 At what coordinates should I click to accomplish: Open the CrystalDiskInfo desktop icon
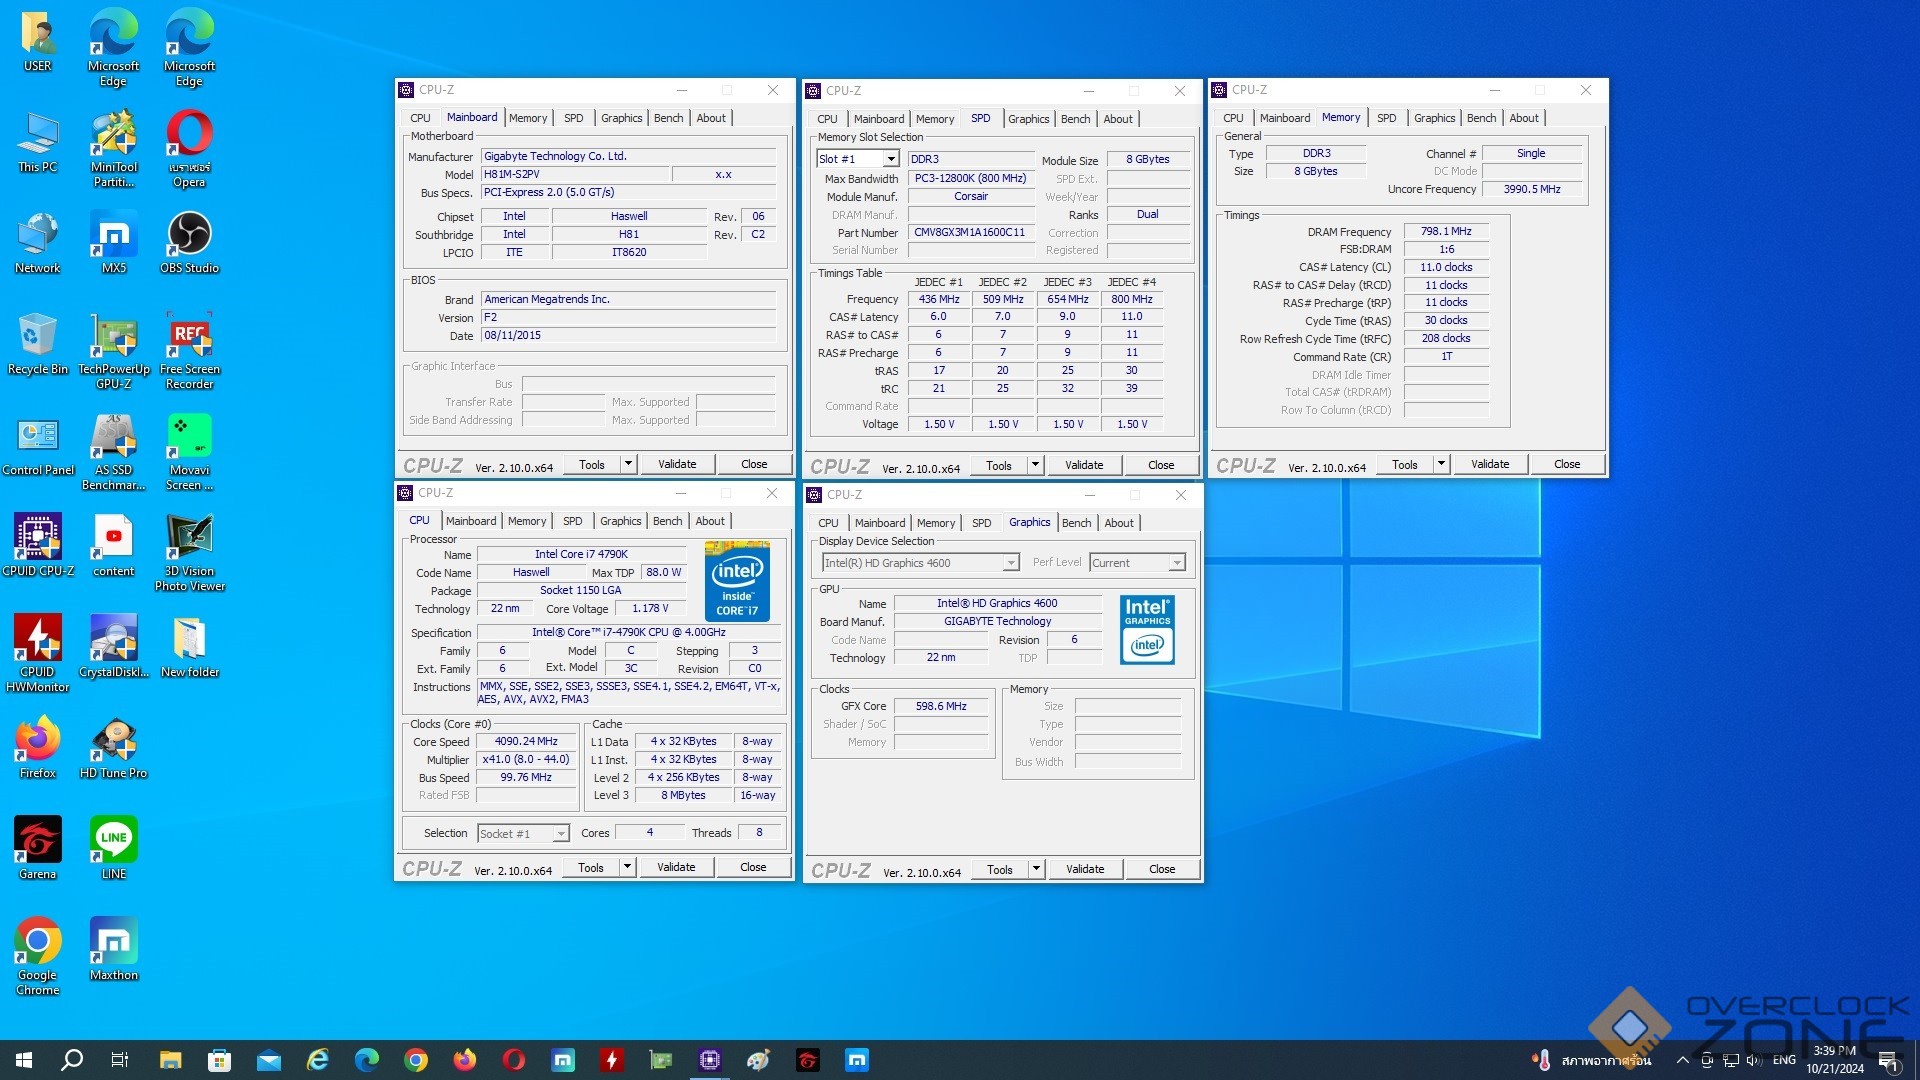pyautogui.click(x=114, y=646)
